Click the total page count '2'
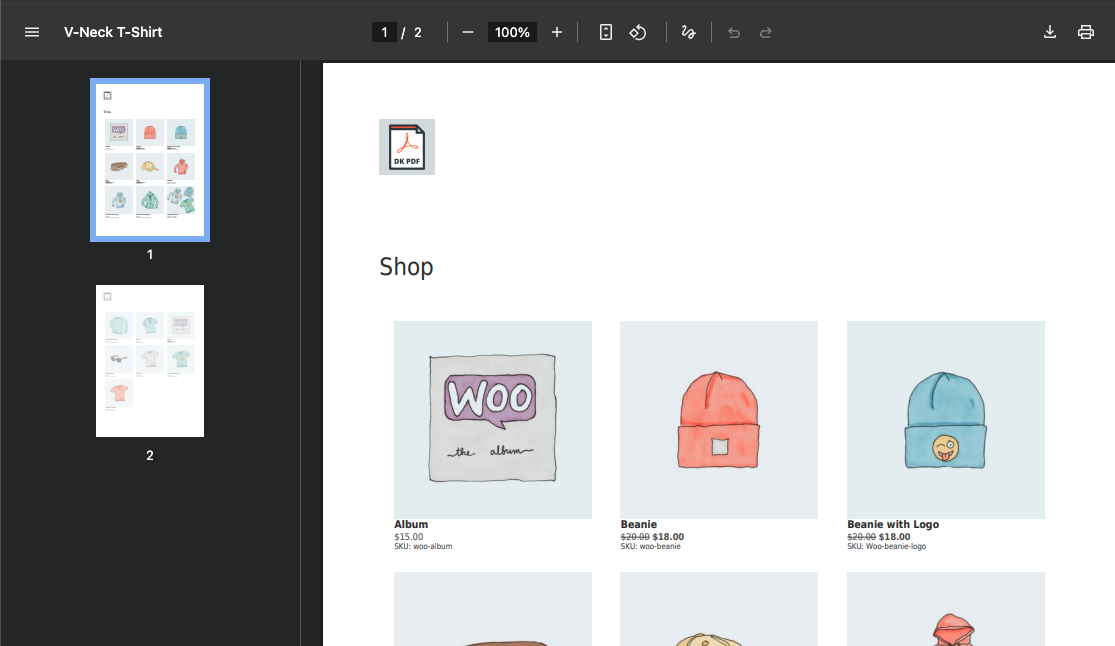This screenshot has width=1115, height=646. (417, 33)
